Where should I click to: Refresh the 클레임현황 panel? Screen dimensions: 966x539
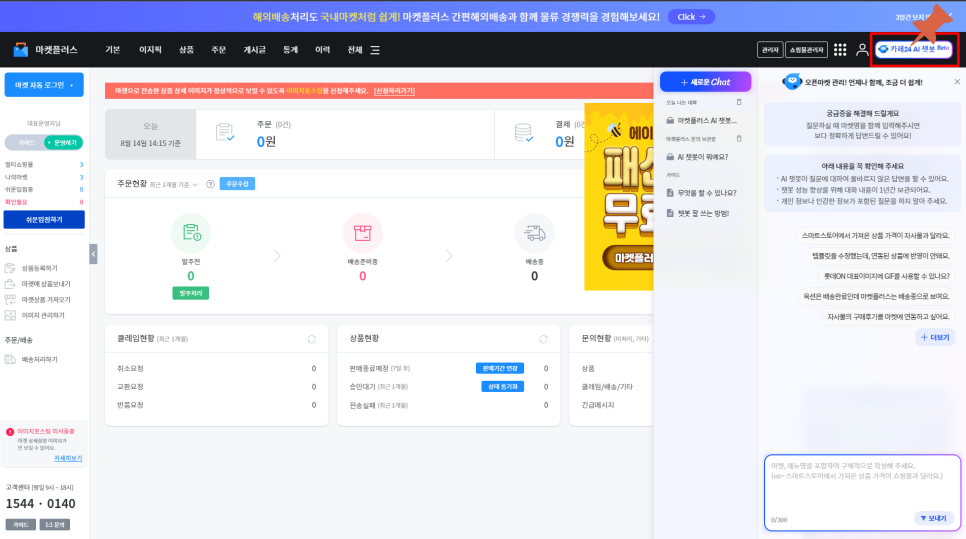pos(312,339)
